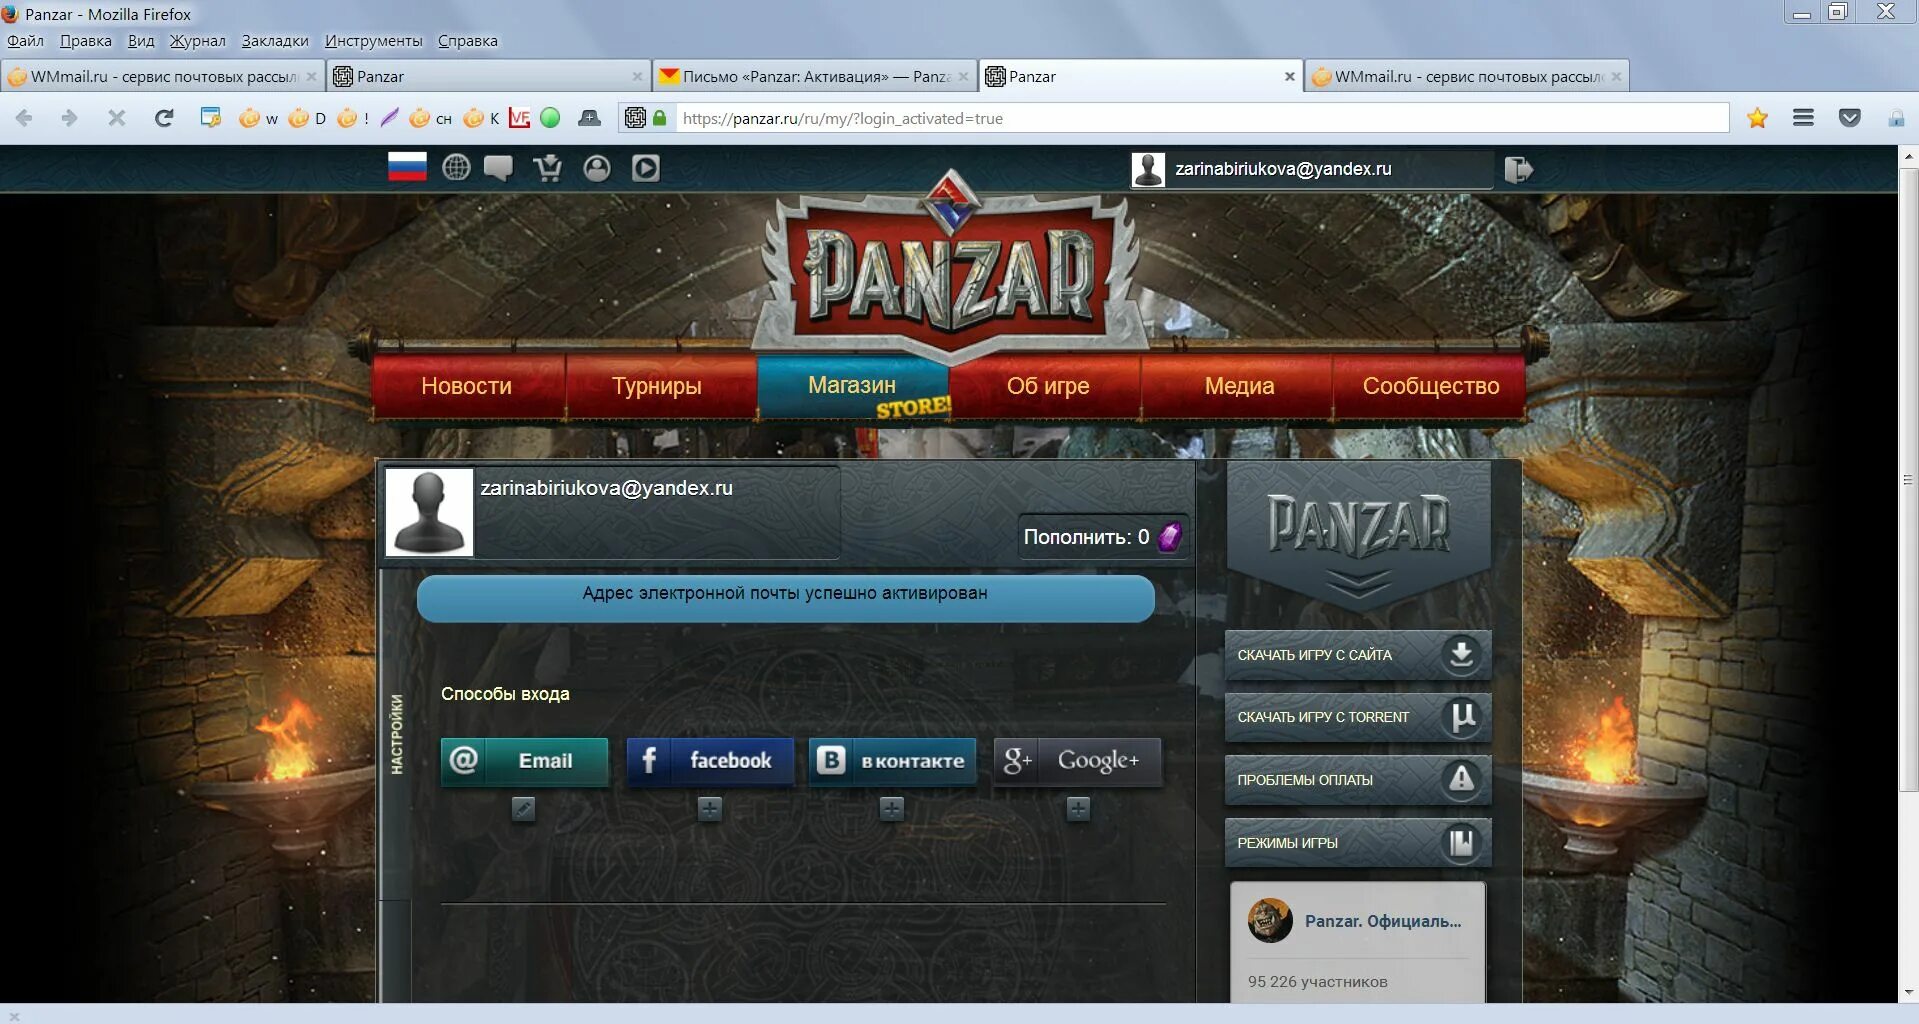Click the purple feather bookmark icon
Screen dimensions: 1919x1024
[390, 118]
